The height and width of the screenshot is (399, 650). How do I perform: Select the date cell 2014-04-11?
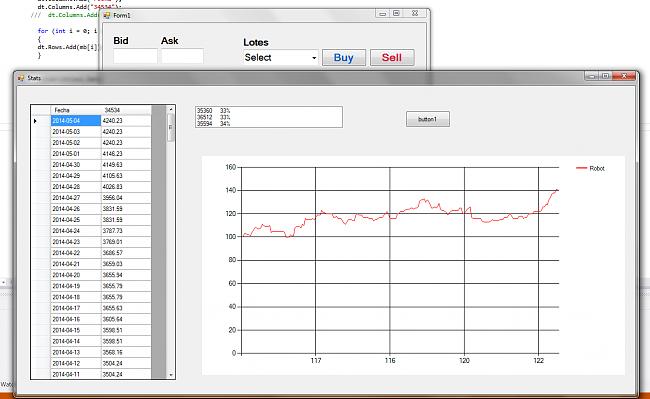75,374
